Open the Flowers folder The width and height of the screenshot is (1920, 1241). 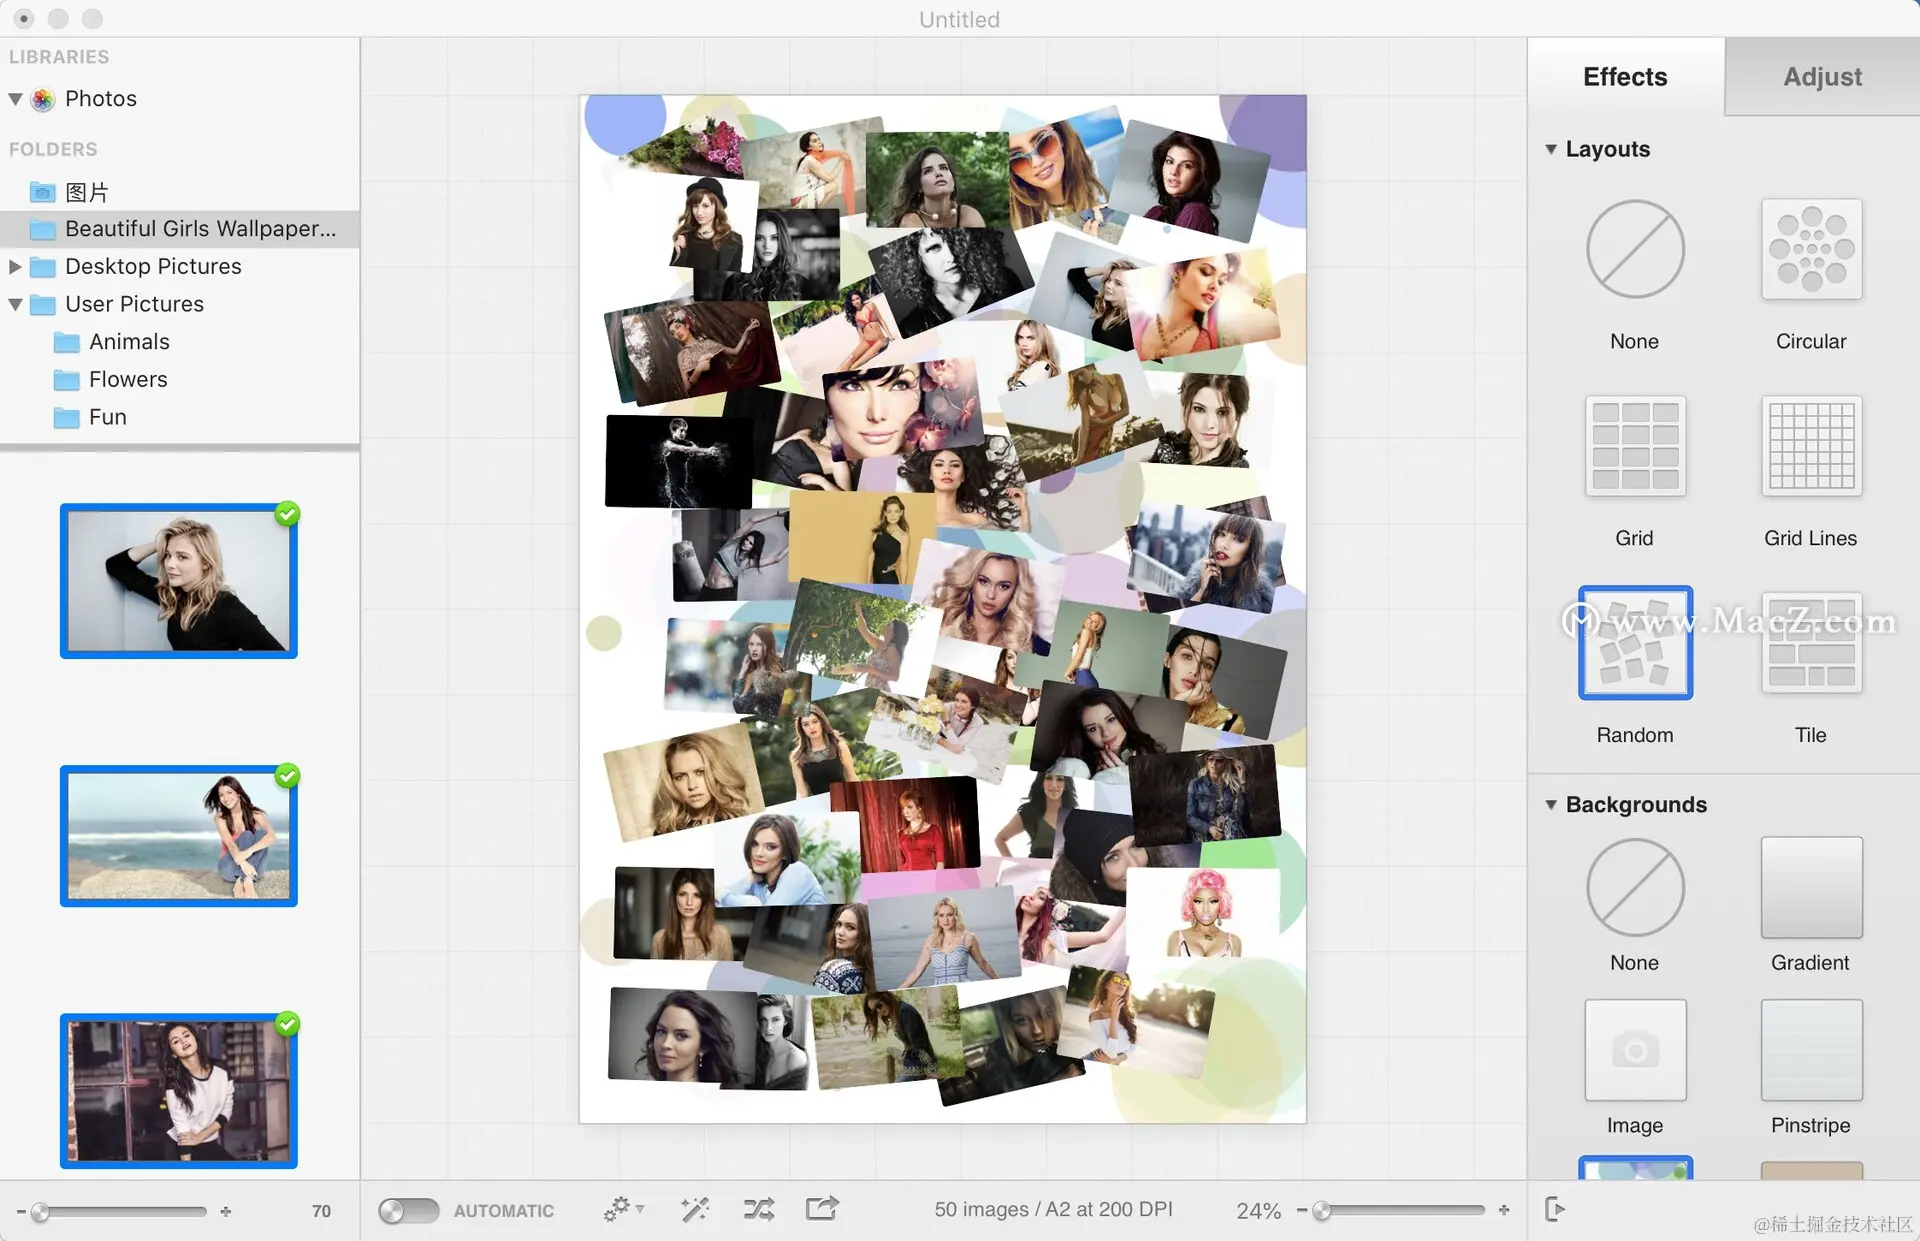pos(127,379)
